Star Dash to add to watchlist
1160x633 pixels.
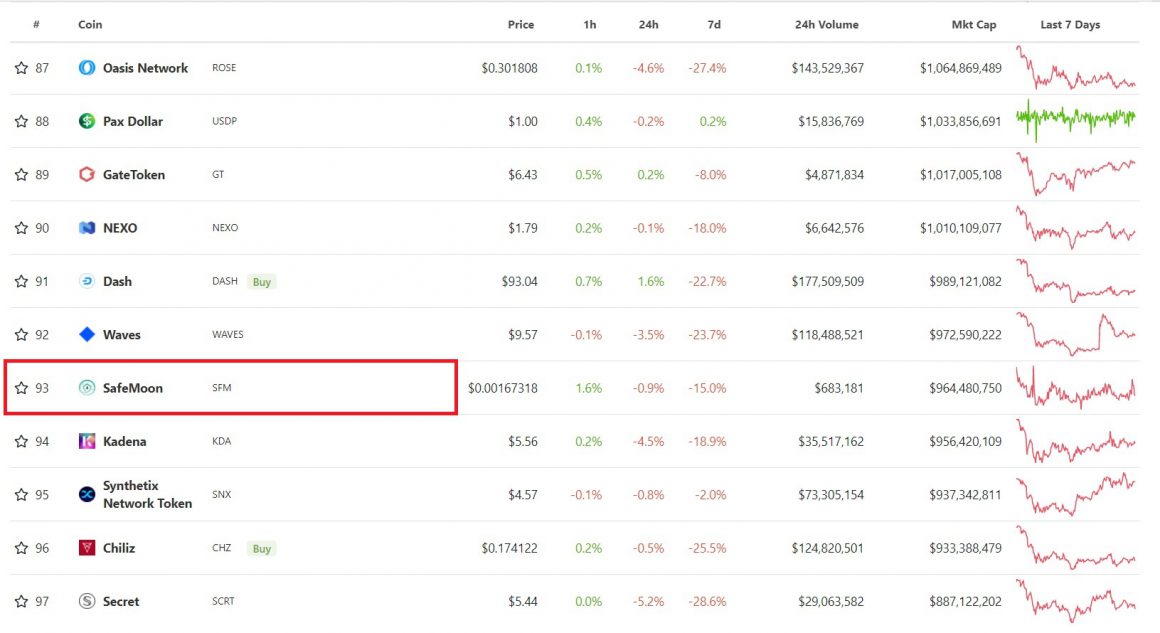click(20, 281)
